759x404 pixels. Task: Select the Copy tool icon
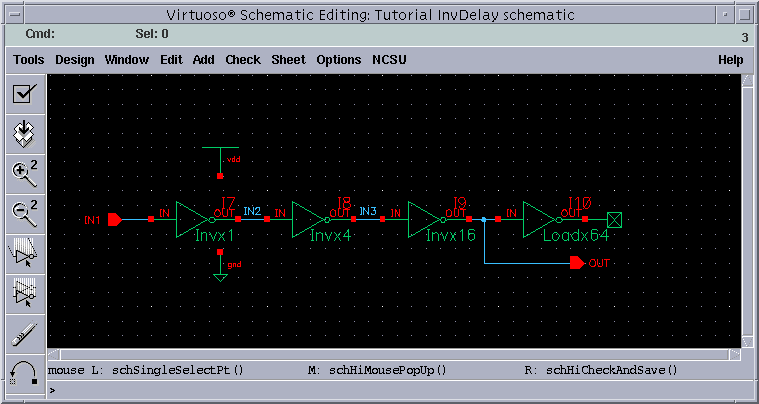coord(25,294)
